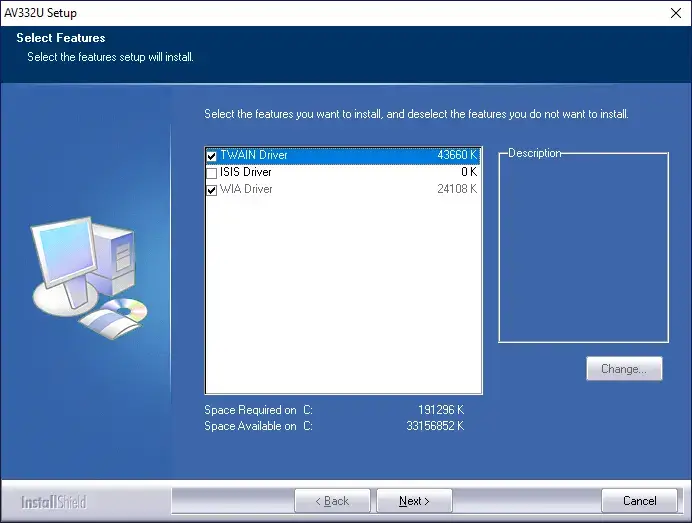The height and width of the screenshot is (523, 692).
Task: Select the TWAIN Driver feature label
Action: click(253, 156)
